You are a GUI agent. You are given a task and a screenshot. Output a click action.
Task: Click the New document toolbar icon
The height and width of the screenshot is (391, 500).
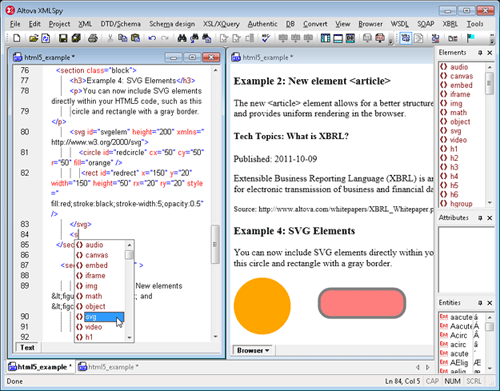click(16, 38)
